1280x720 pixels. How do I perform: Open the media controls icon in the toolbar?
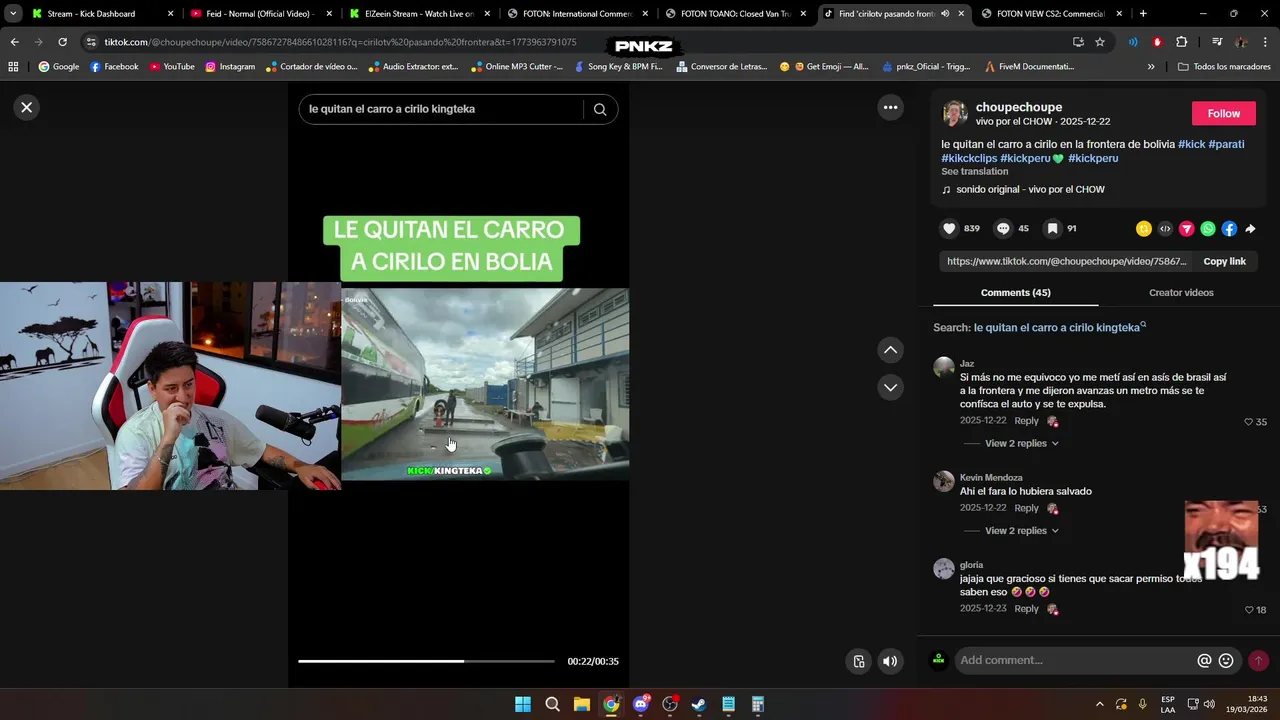pyautogui.click(x=1217, y=42)
